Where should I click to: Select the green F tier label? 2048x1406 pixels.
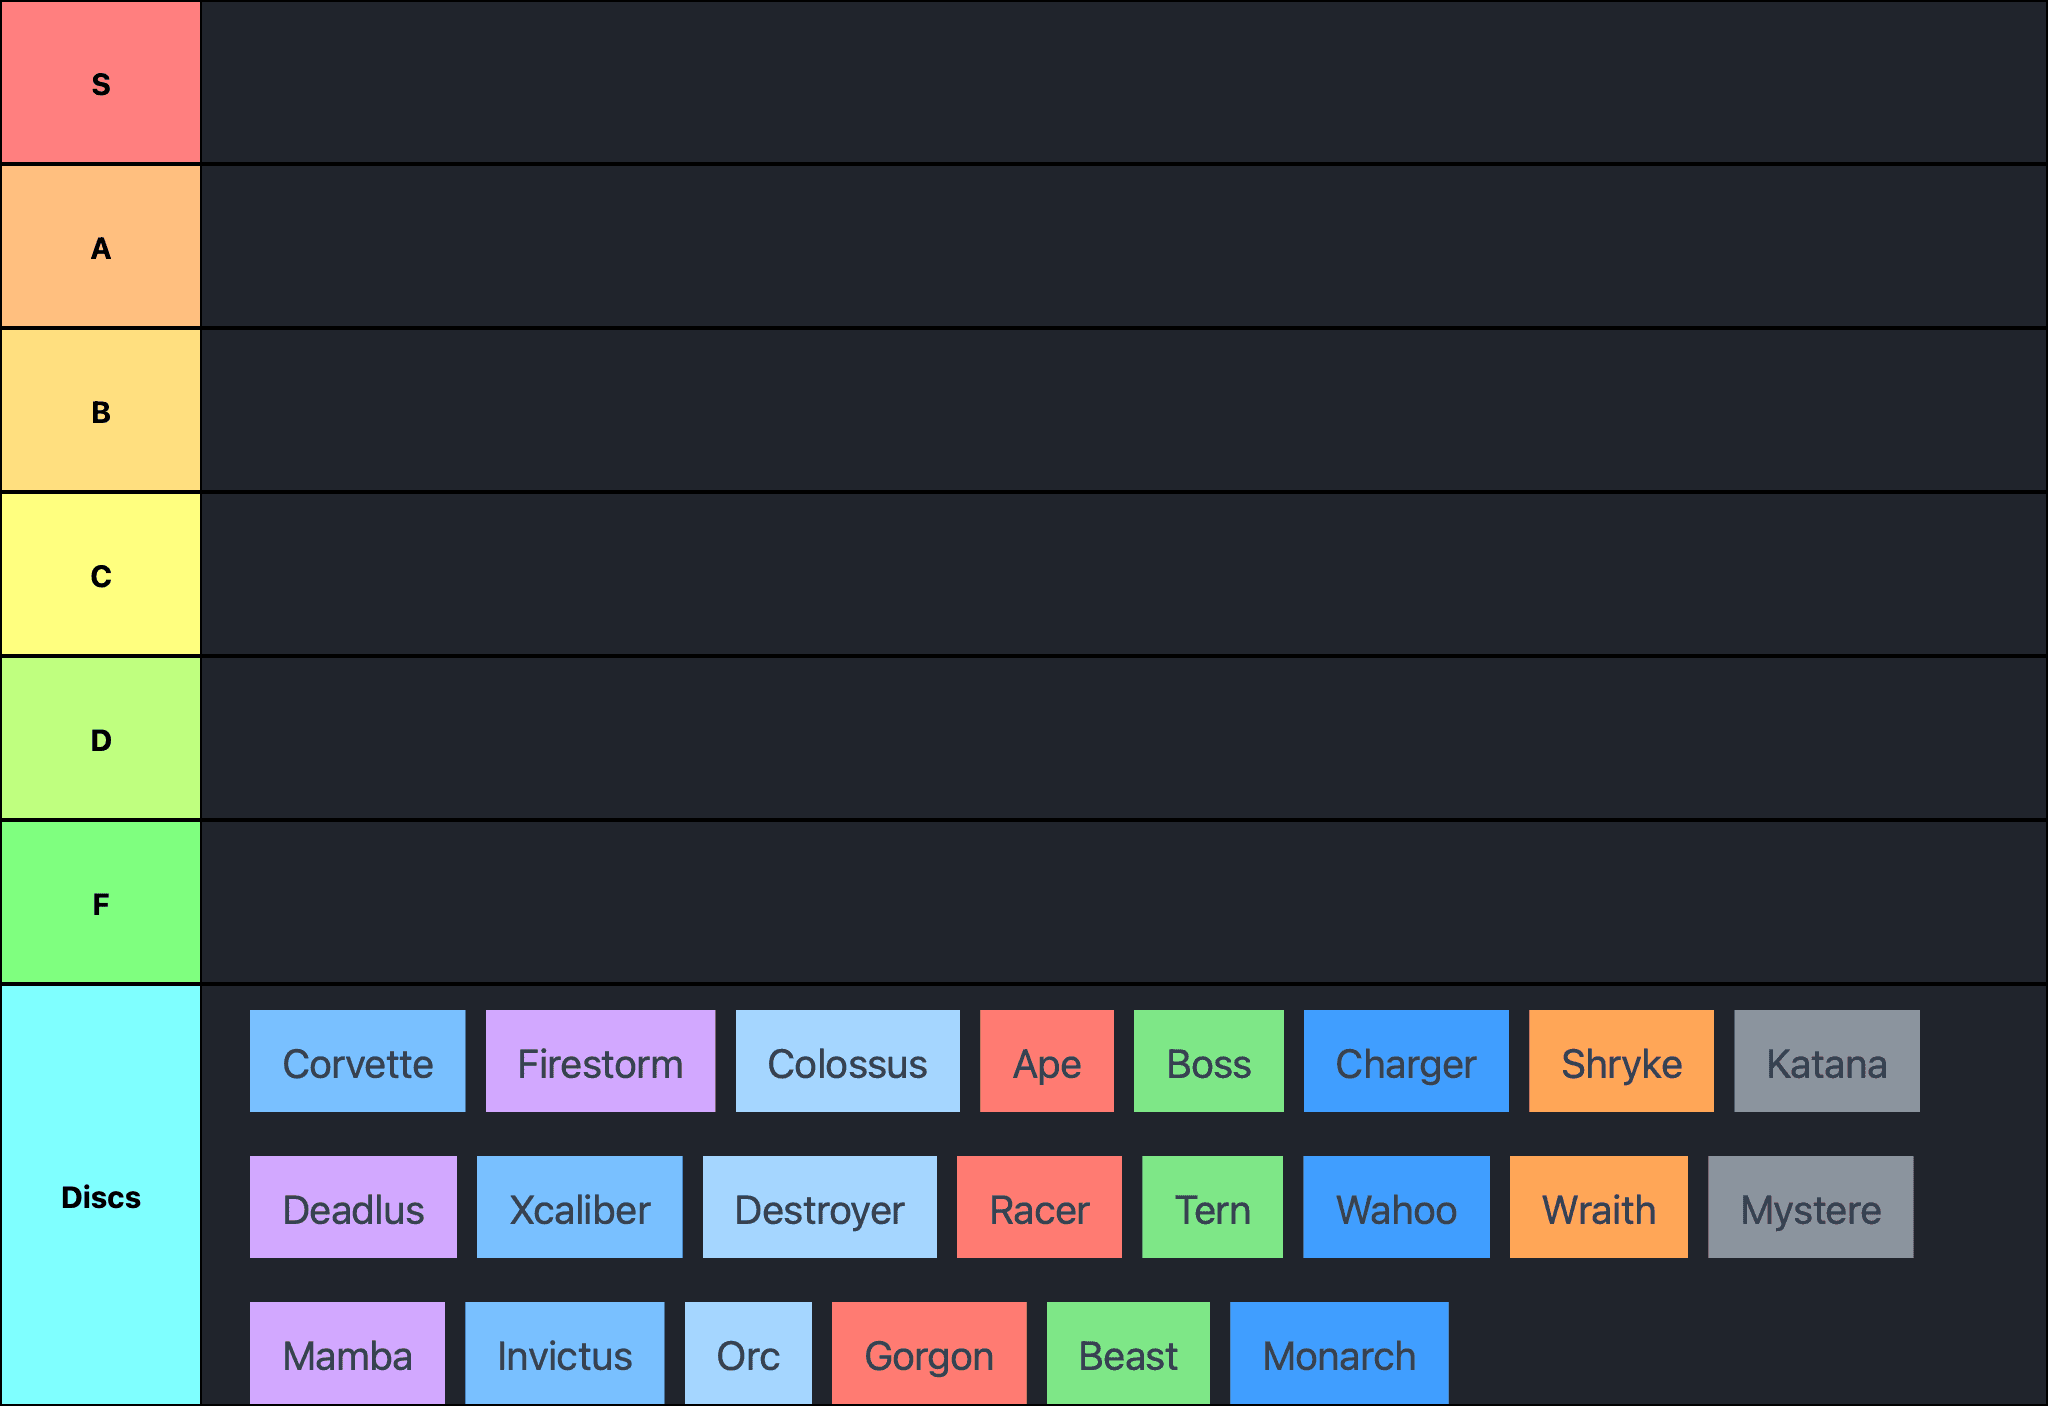click(100, 903)
